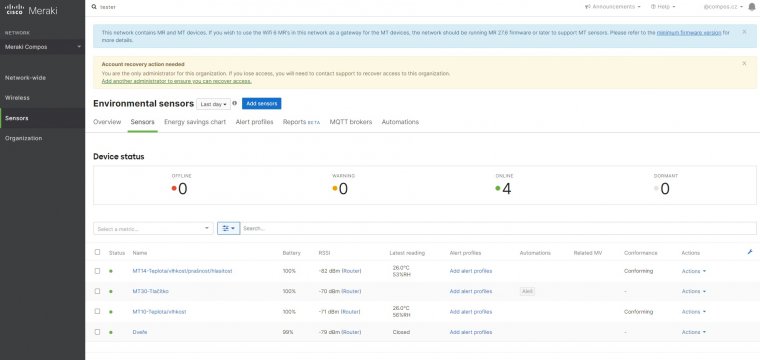Open Actions dropdown for Dveře

694,332
